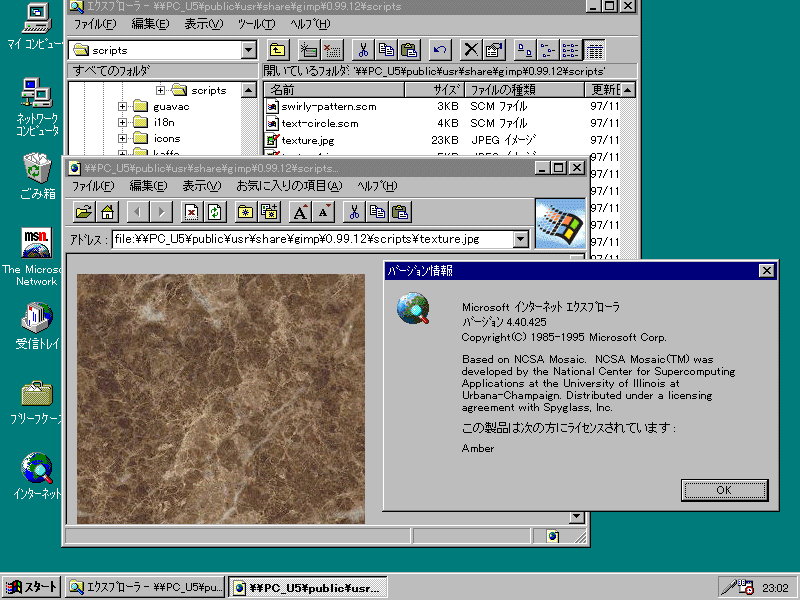Switch Explorer to details view
The height and width of the screenshot is (600, 800).
pyautogui.click(x=594, y=50)
